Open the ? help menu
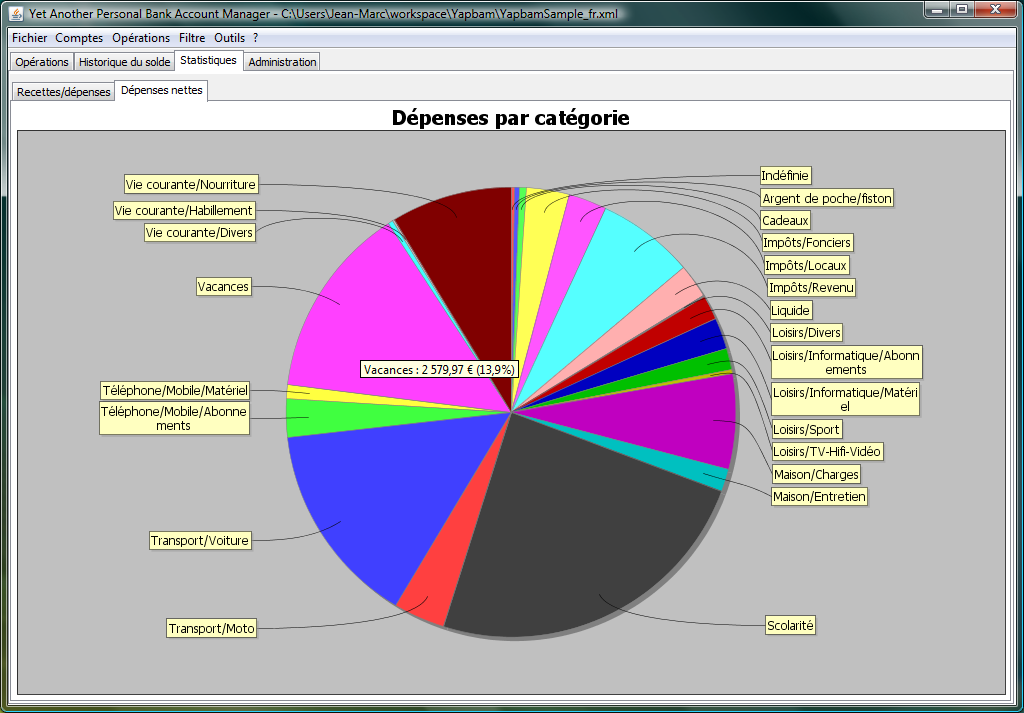The image size is (1024, 713). (256, 38)
